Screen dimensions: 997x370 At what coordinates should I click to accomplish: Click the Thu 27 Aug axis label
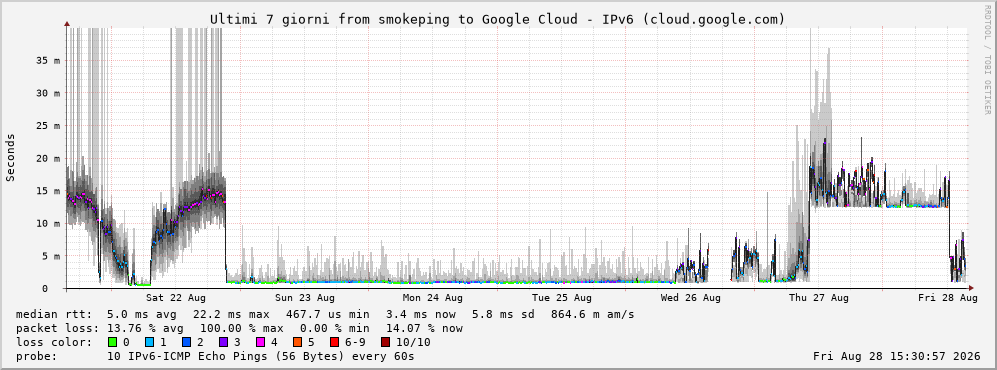tap(819, 298)
